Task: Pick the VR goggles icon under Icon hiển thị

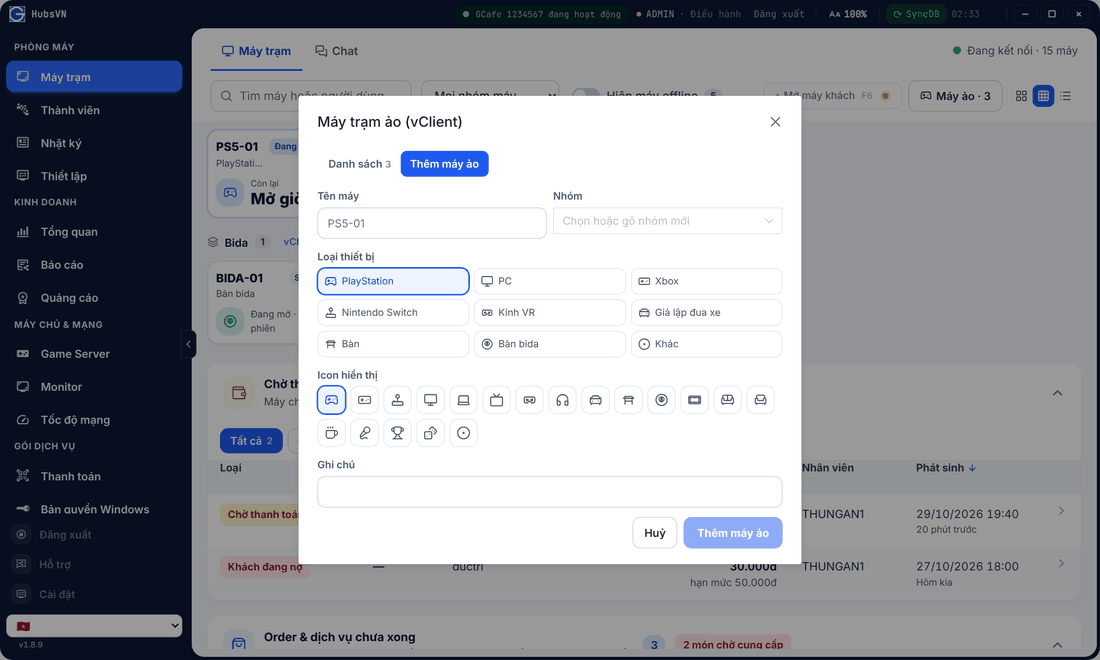Action: pos(530,400)
